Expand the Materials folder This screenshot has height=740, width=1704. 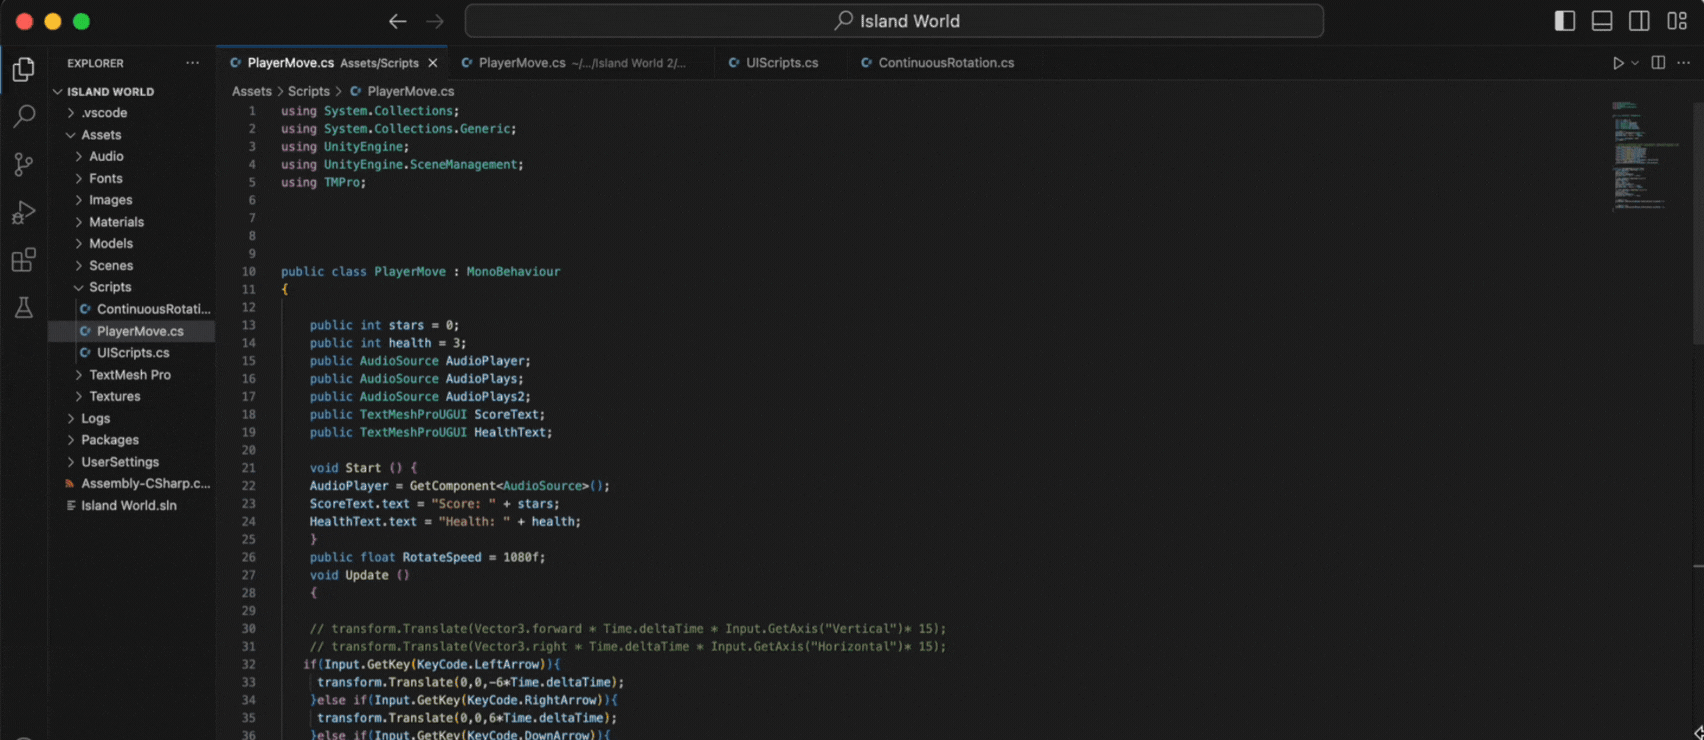tap(132, 222)
